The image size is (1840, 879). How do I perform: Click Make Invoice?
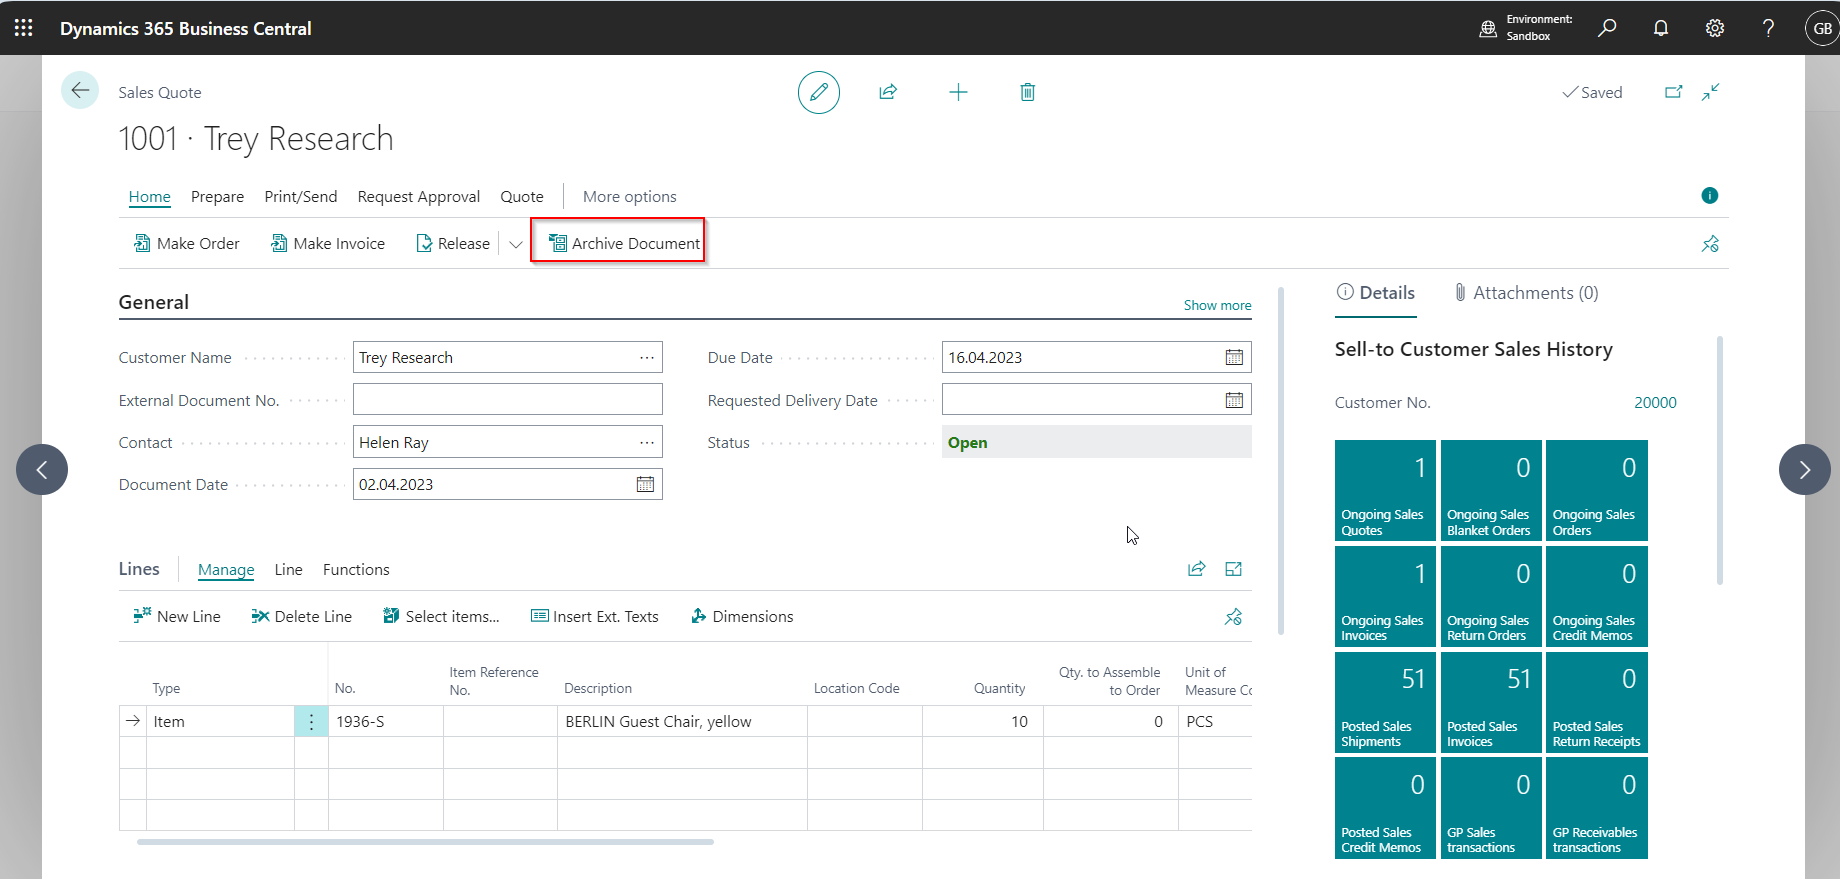click(328, 244)
